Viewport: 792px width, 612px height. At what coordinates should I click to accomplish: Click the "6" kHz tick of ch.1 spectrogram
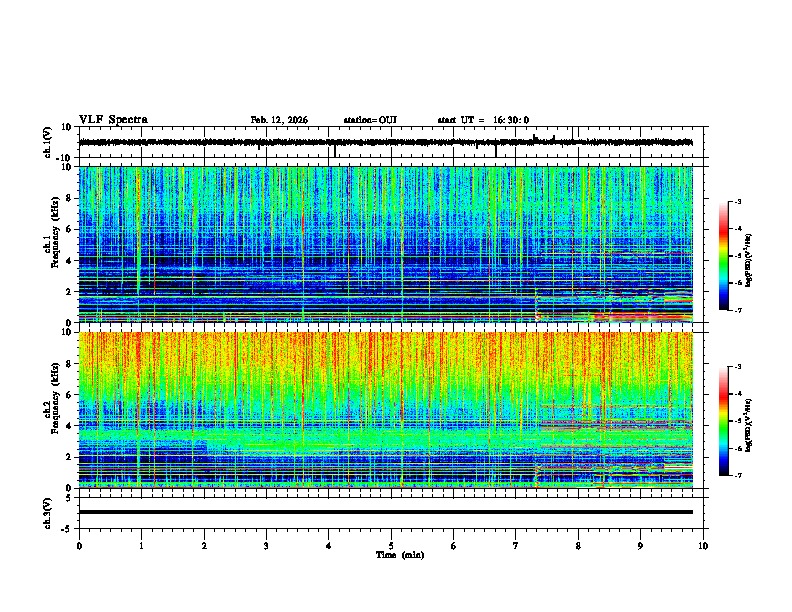click(70, 229)
